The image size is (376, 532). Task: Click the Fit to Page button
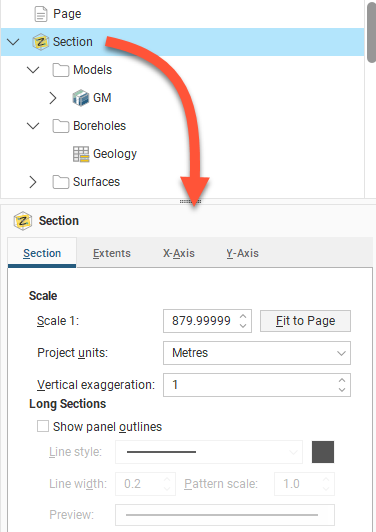point(305,321)
